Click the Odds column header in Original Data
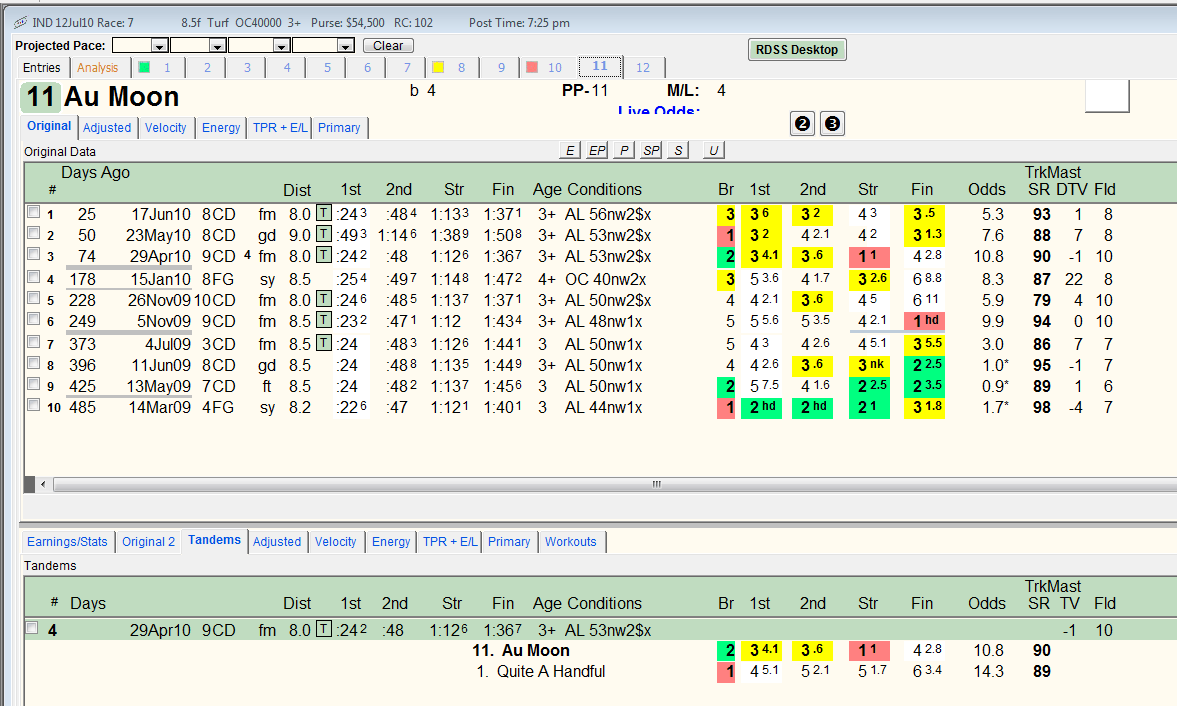 point(986,189)
